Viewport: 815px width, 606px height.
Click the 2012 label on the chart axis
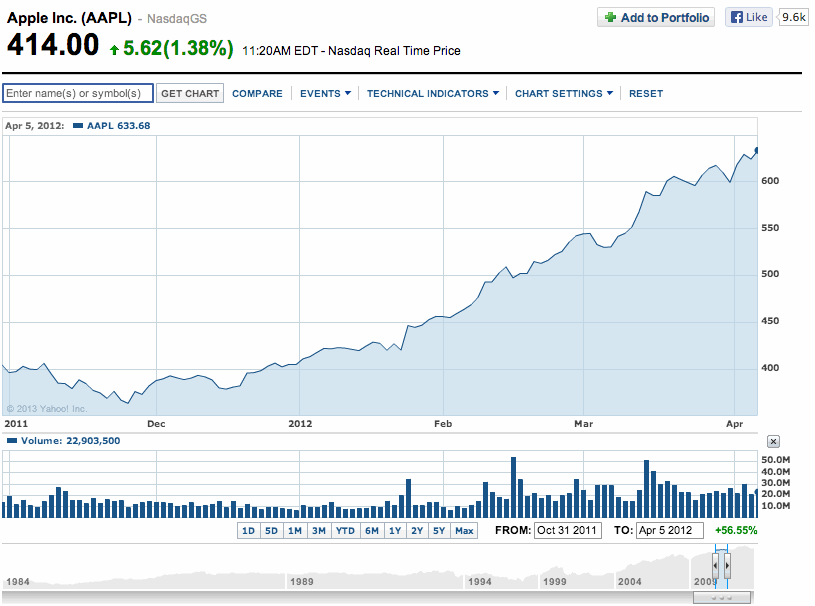click(x=300, y=424)
